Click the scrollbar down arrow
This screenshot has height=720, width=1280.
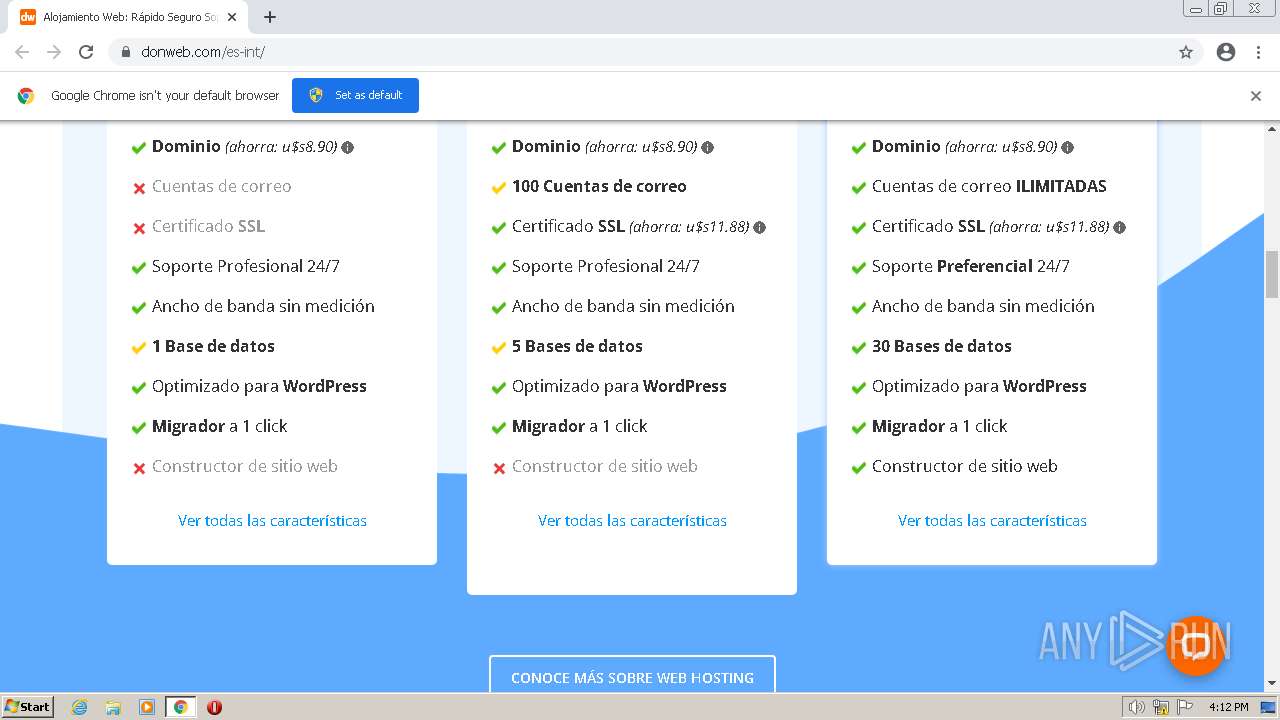(1272, 684)
